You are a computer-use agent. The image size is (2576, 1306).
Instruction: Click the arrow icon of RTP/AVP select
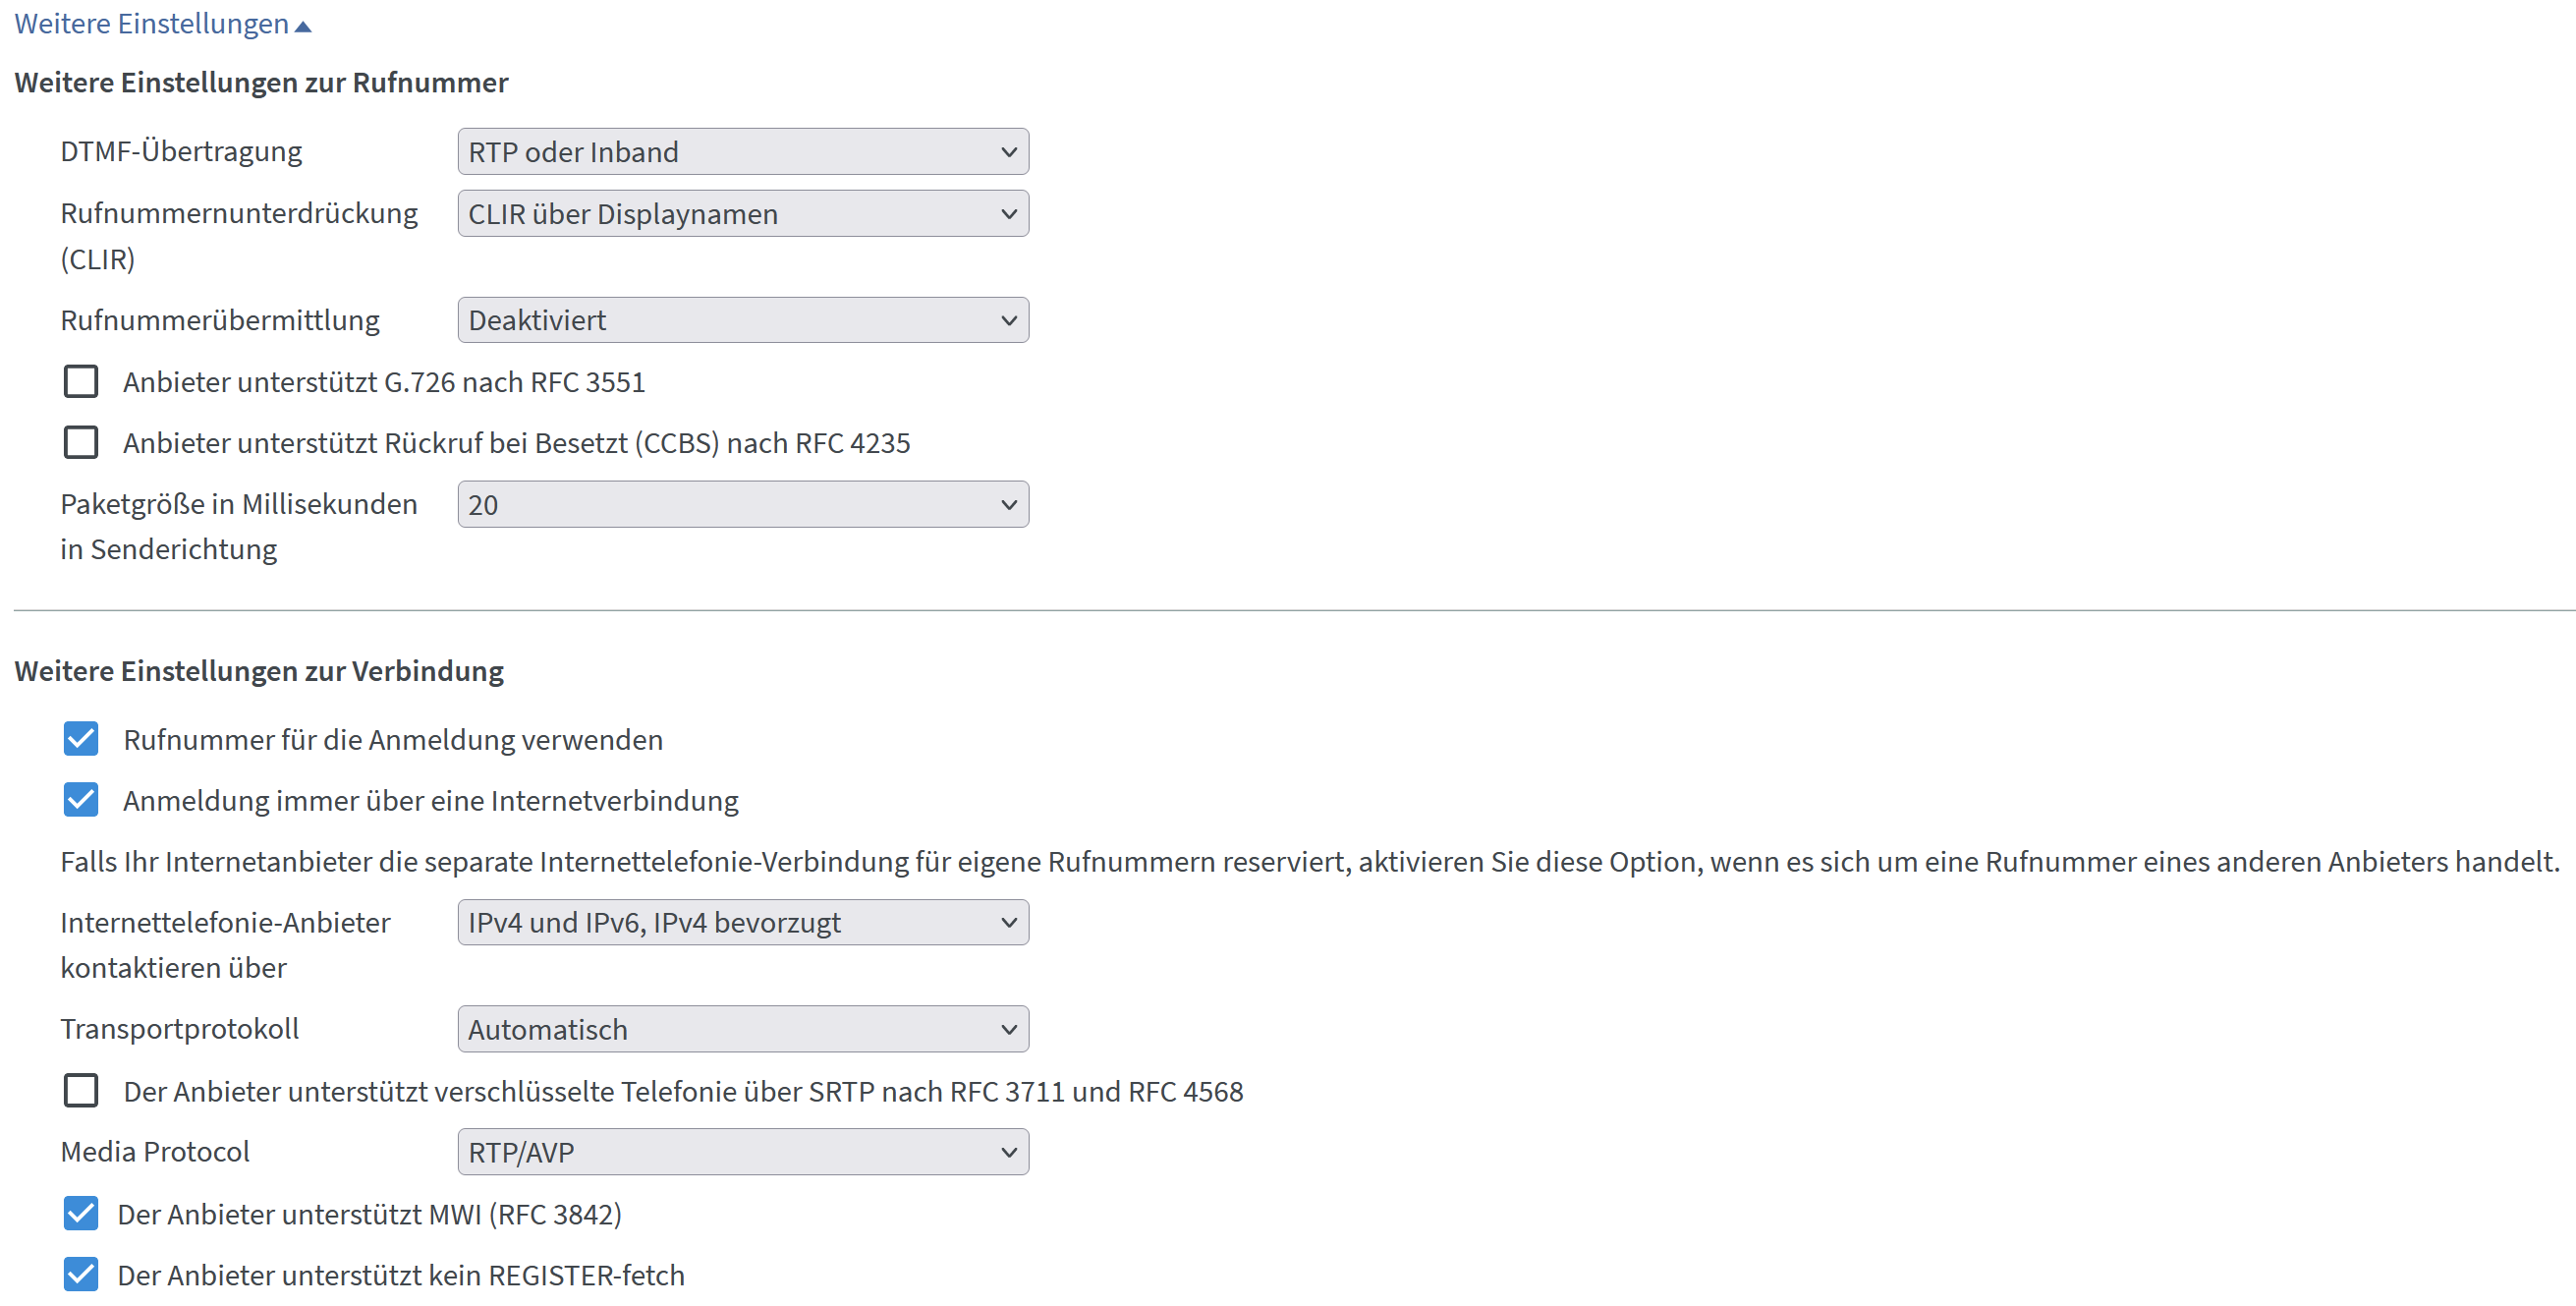pos(1008,1153)
